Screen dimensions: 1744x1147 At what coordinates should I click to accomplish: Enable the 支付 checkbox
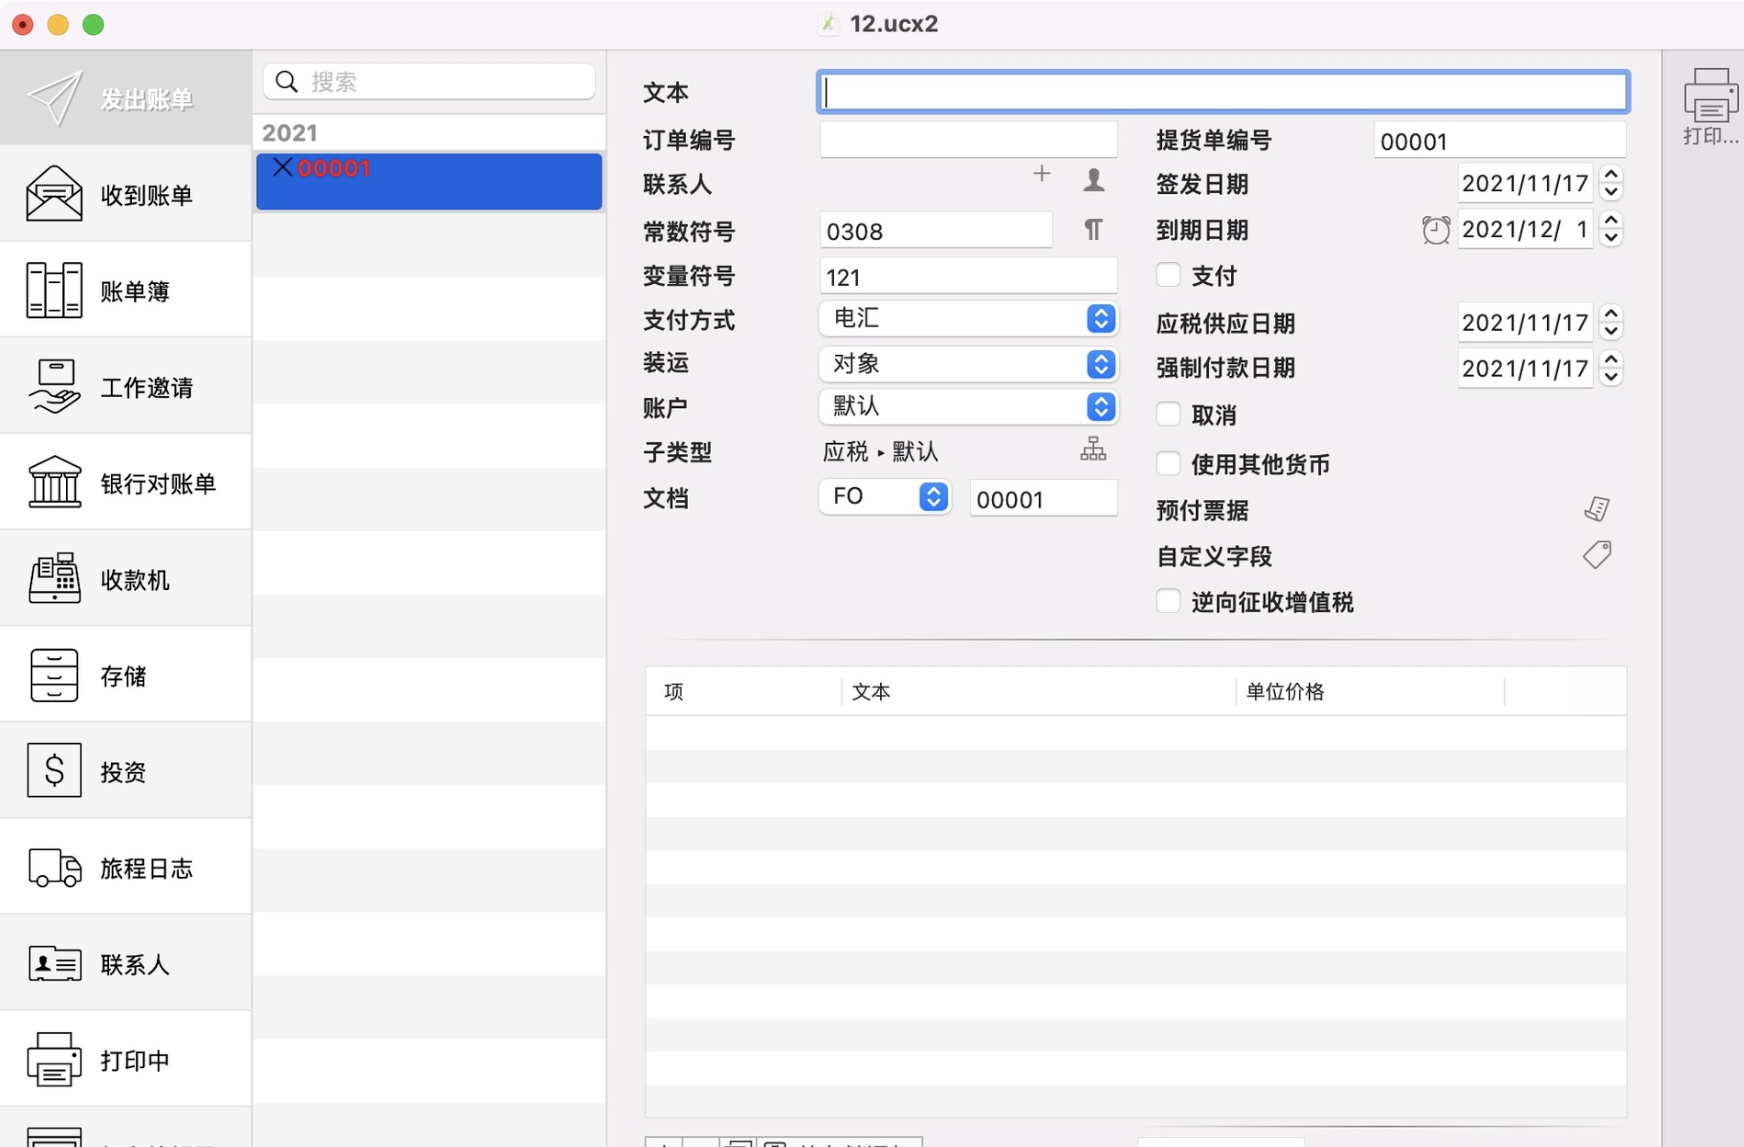1167,274
